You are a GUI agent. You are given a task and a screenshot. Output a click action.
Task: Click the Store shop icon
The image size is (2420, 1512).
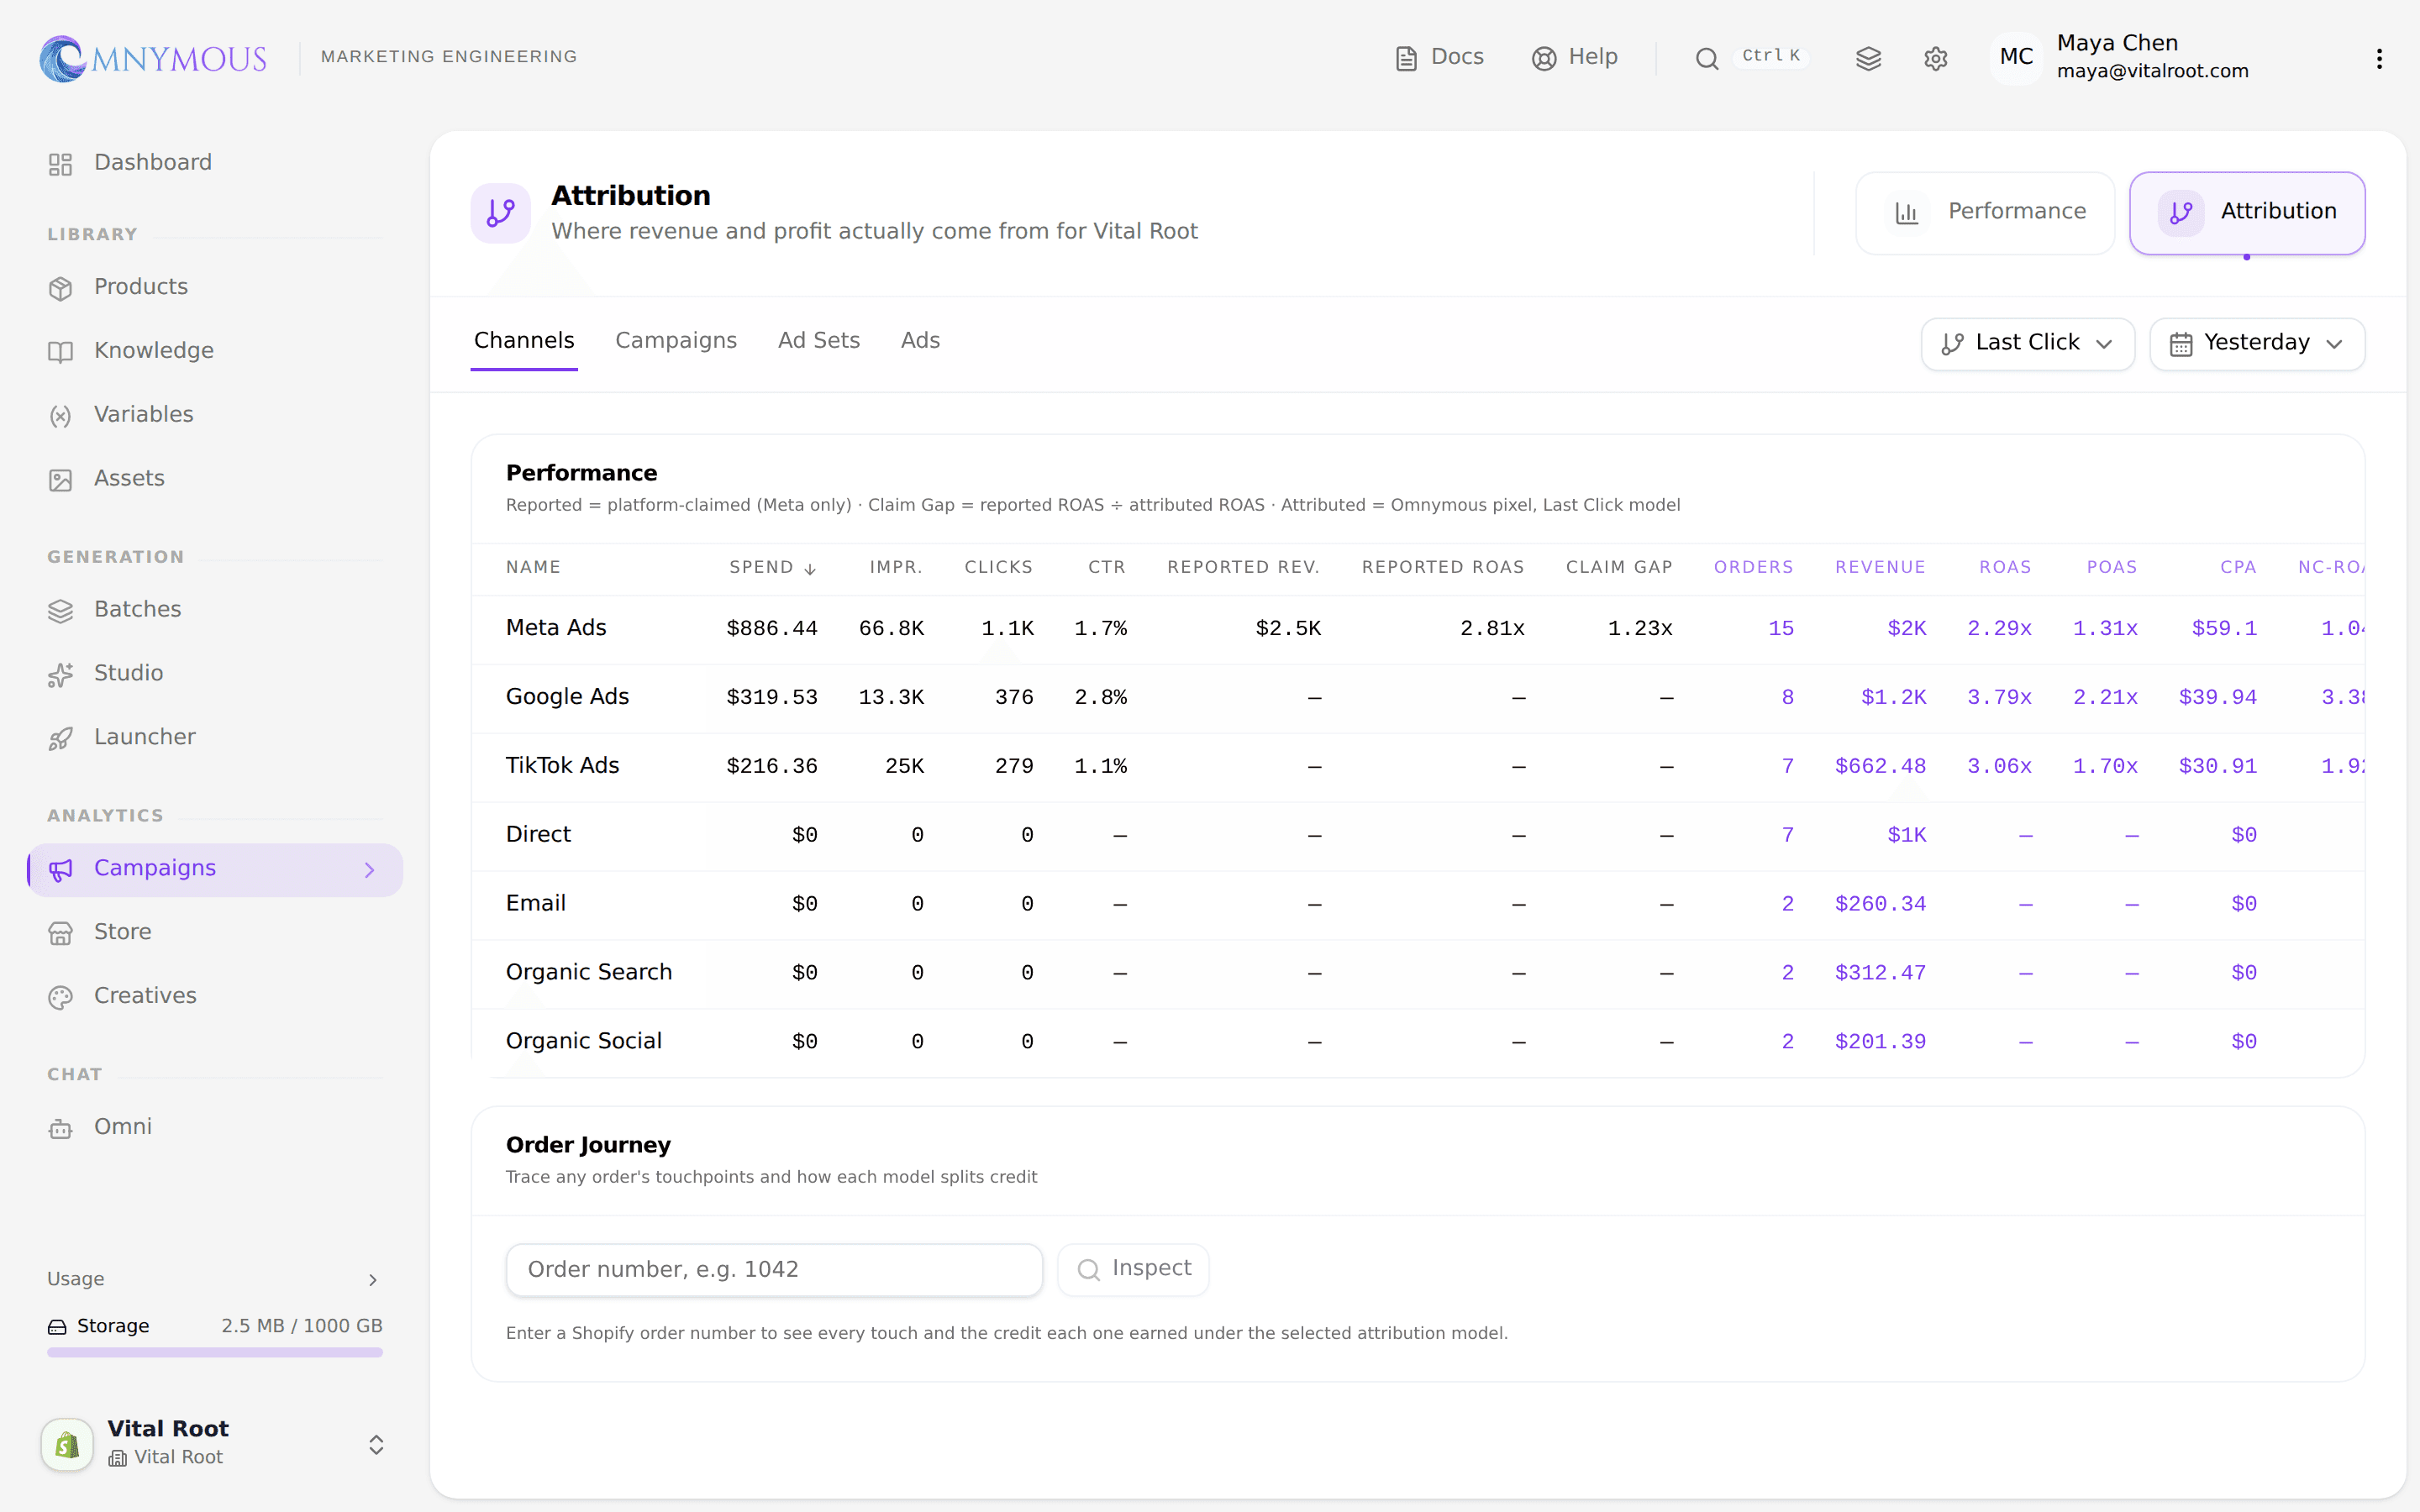pos(61,934)
